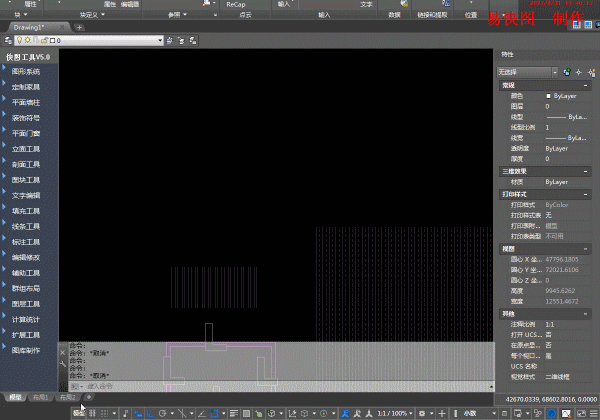Collapse the 打印样式 section

[x=585, y=194]
